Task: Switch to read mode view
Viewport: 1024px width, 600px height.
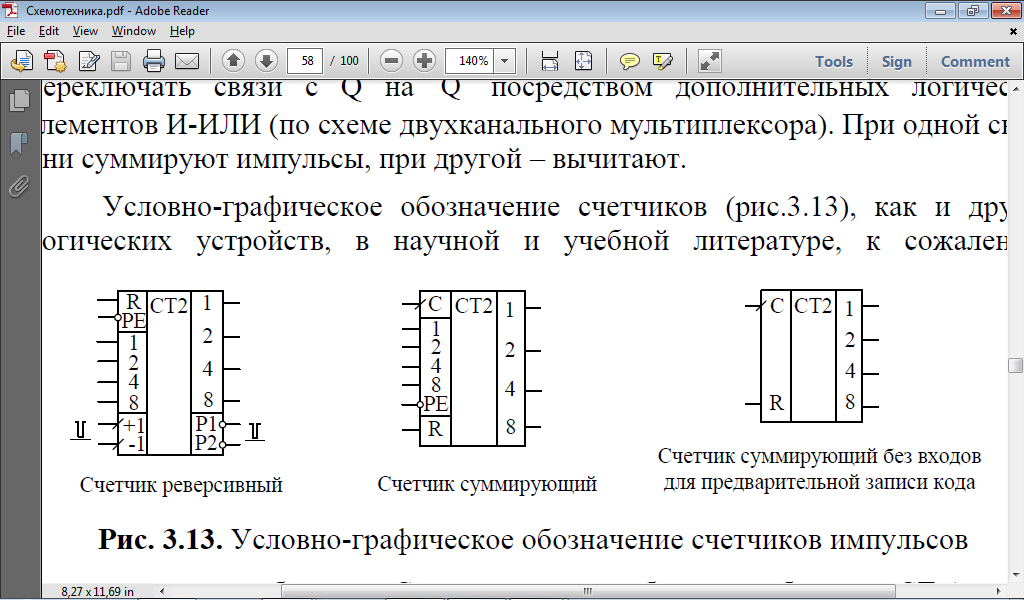Action: [x=709, y=61]
